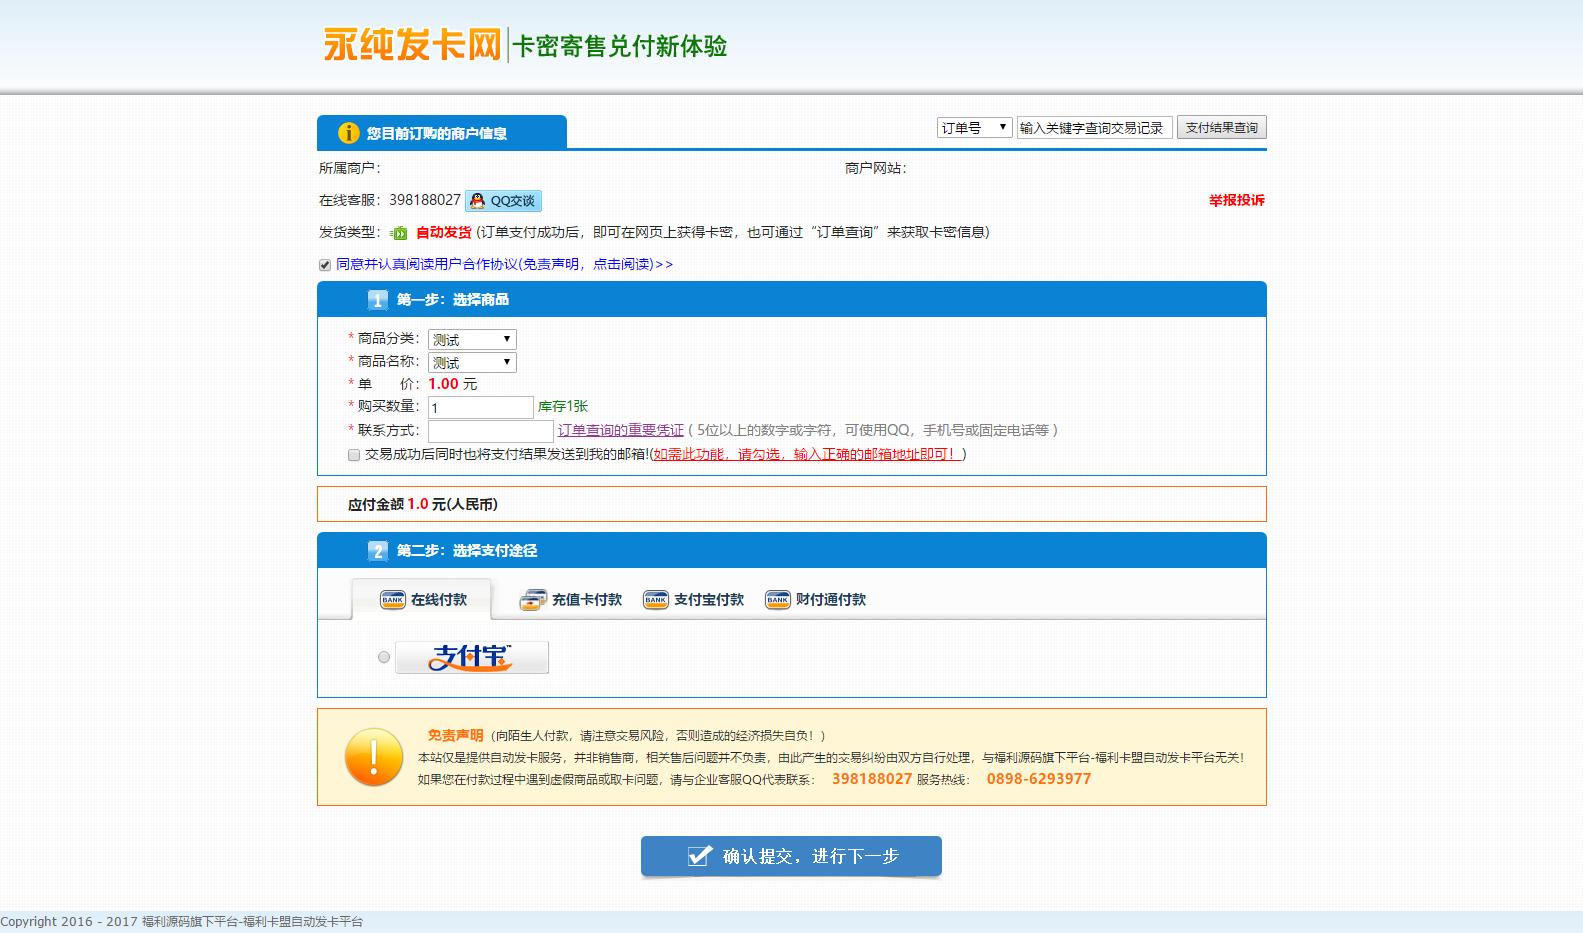Click the bank icon beside 支付宝付款
Image resolution: width=1583 pixels, height=933 pixels.
[656, 600]
